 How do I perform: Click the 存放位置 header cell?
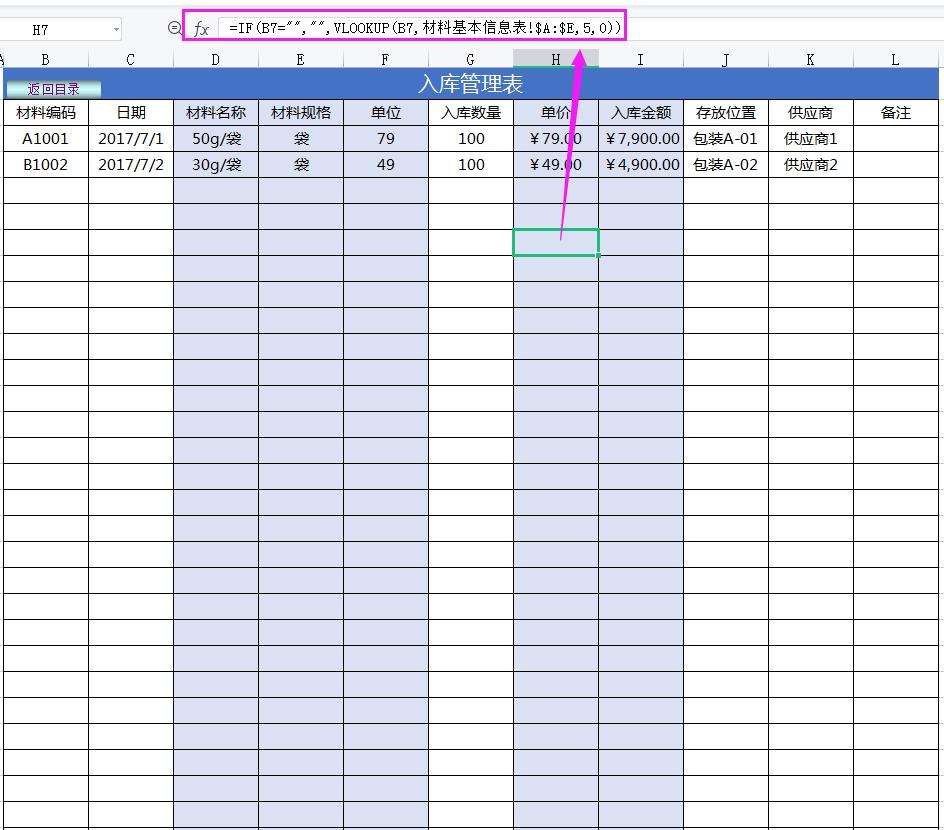pyautogui.click(x=725, y=113)
